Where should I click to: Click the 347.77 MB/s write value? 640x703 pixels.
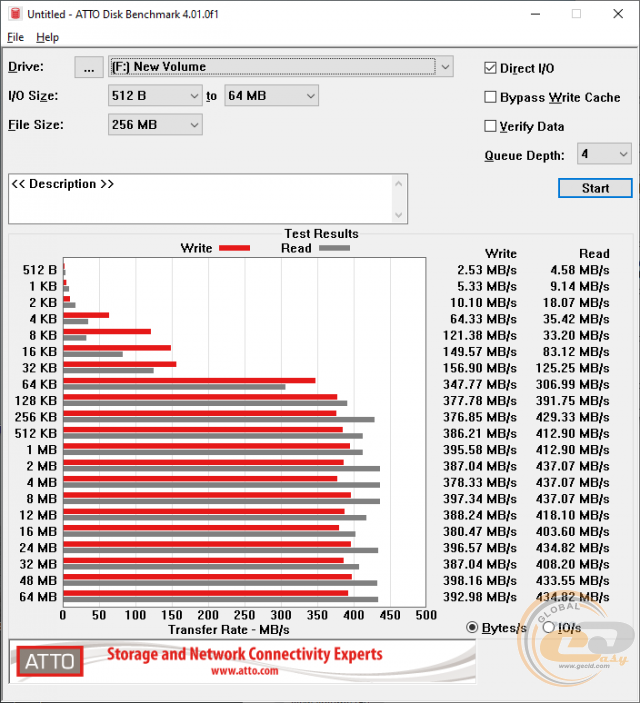click(x=479, y=385)
